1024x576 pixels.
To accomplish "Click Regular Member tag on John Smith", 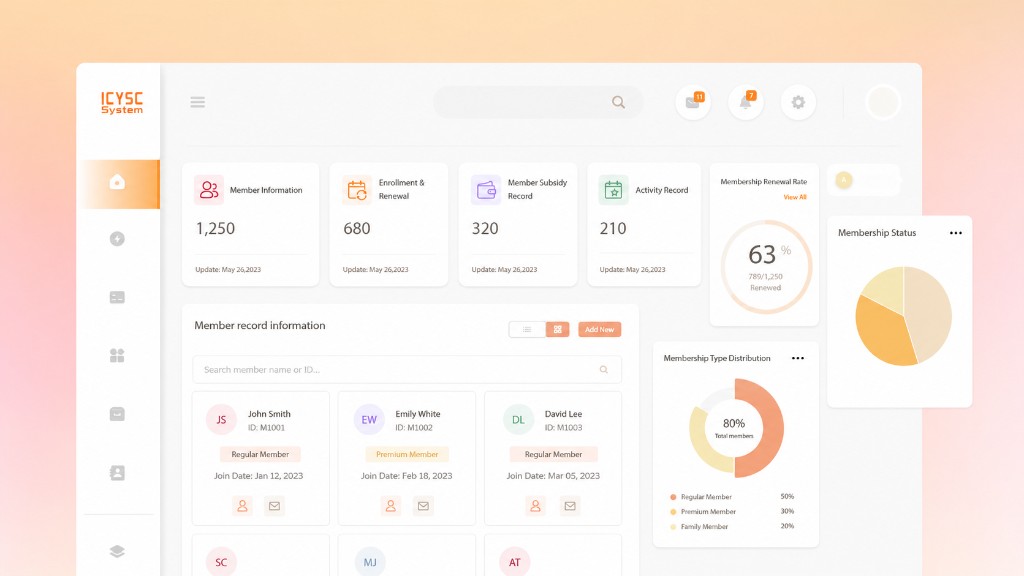I will [260, 454].
